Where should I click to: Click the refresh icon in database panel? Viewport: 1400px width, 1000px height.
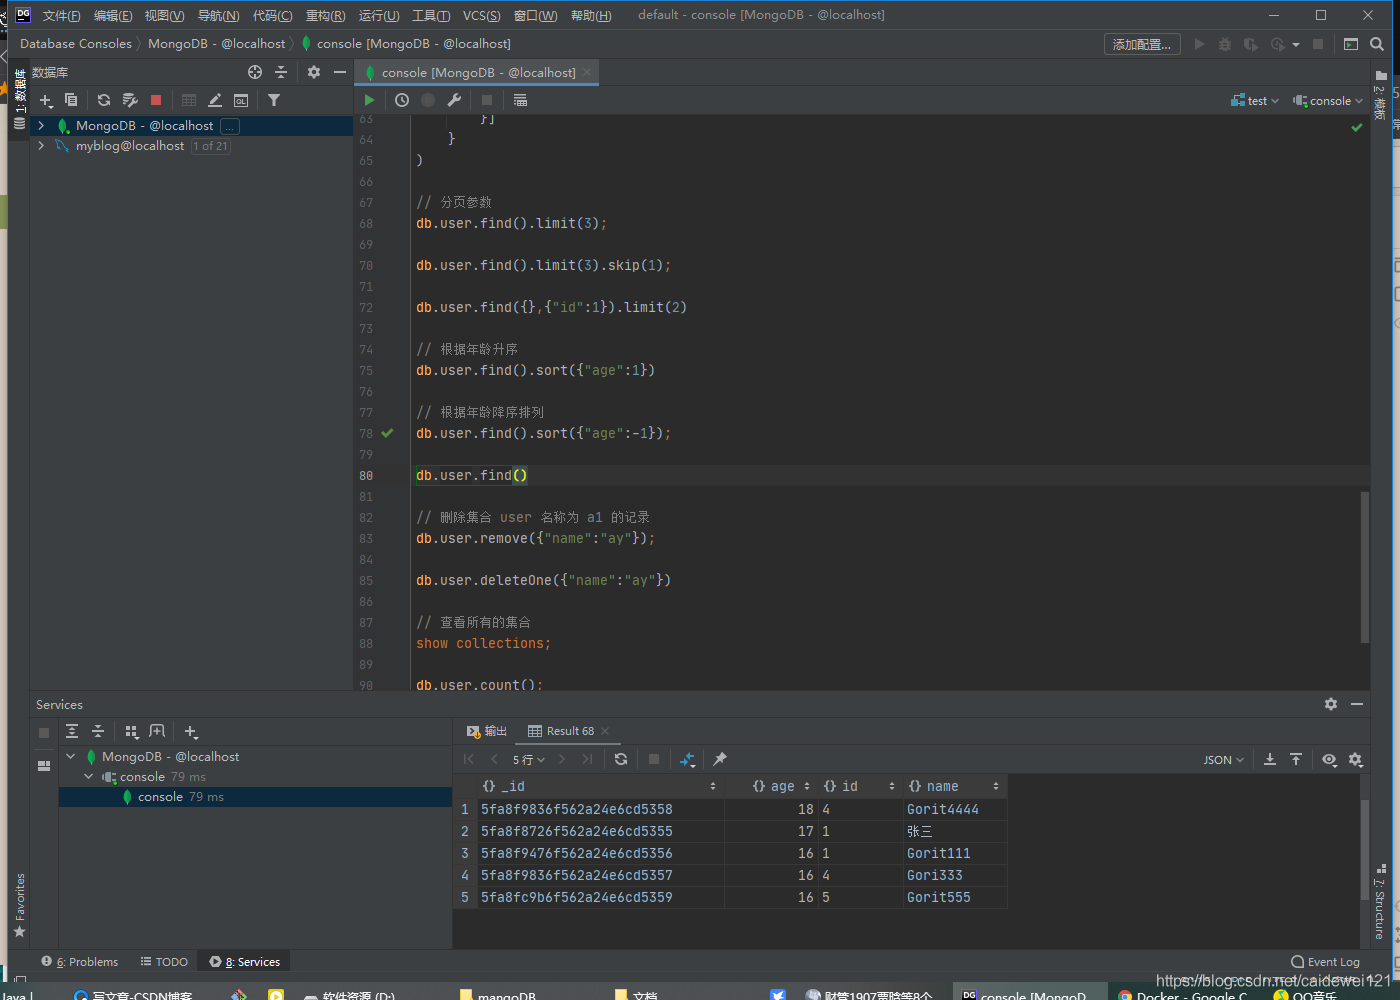coord(104,100)
